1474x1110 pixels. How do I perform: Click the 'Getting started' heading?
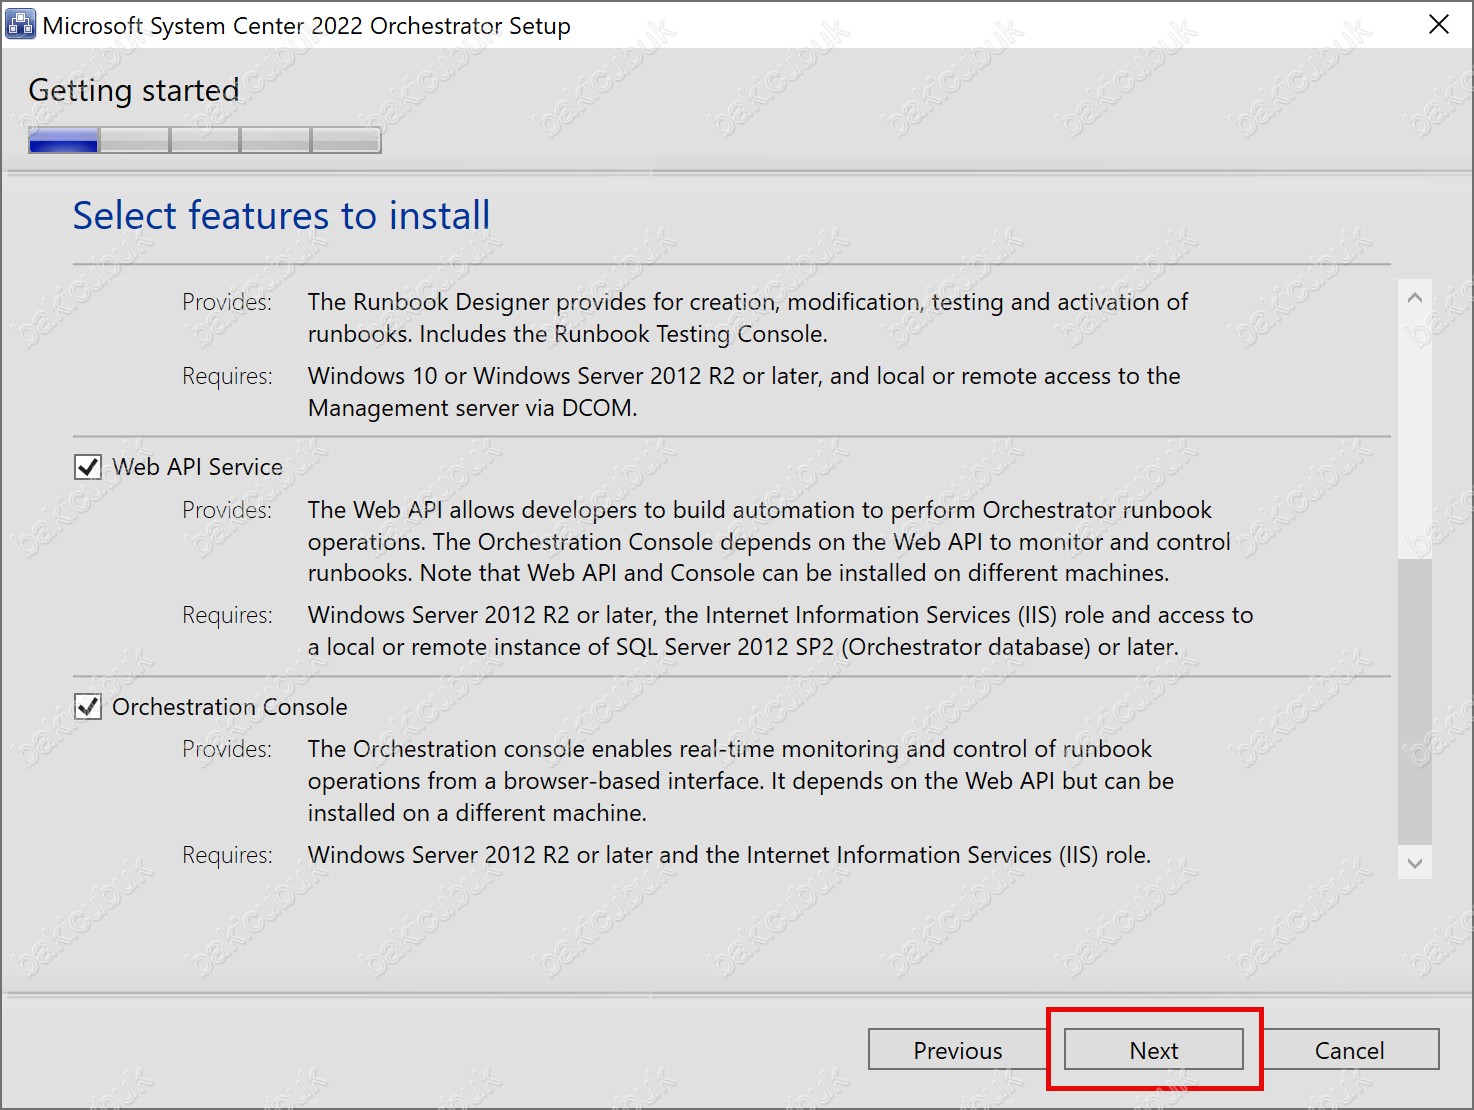coord(134,90)
